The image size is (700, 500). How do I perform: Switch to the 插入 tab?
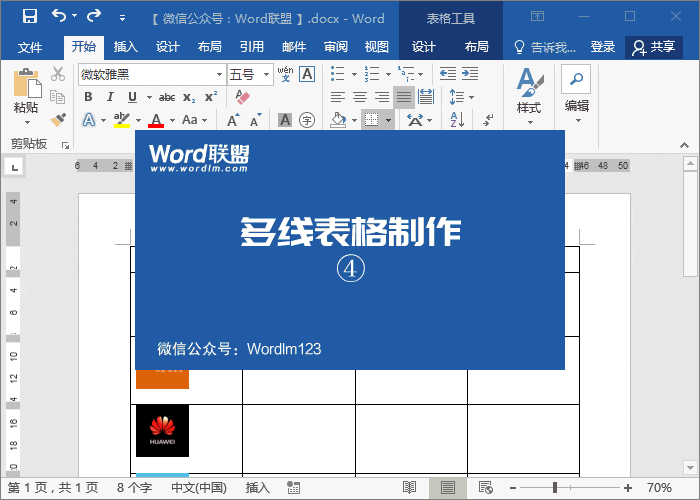(x=125, y=47)
